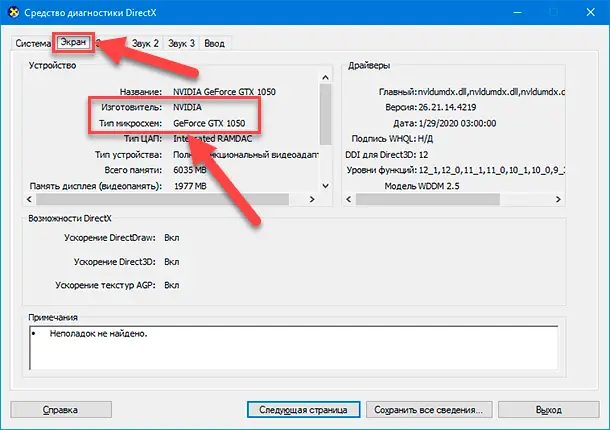Click the manufacturer value 'NVIDIA'
The height and width of the screenshot is (430, 610).
tap(188, 107)
